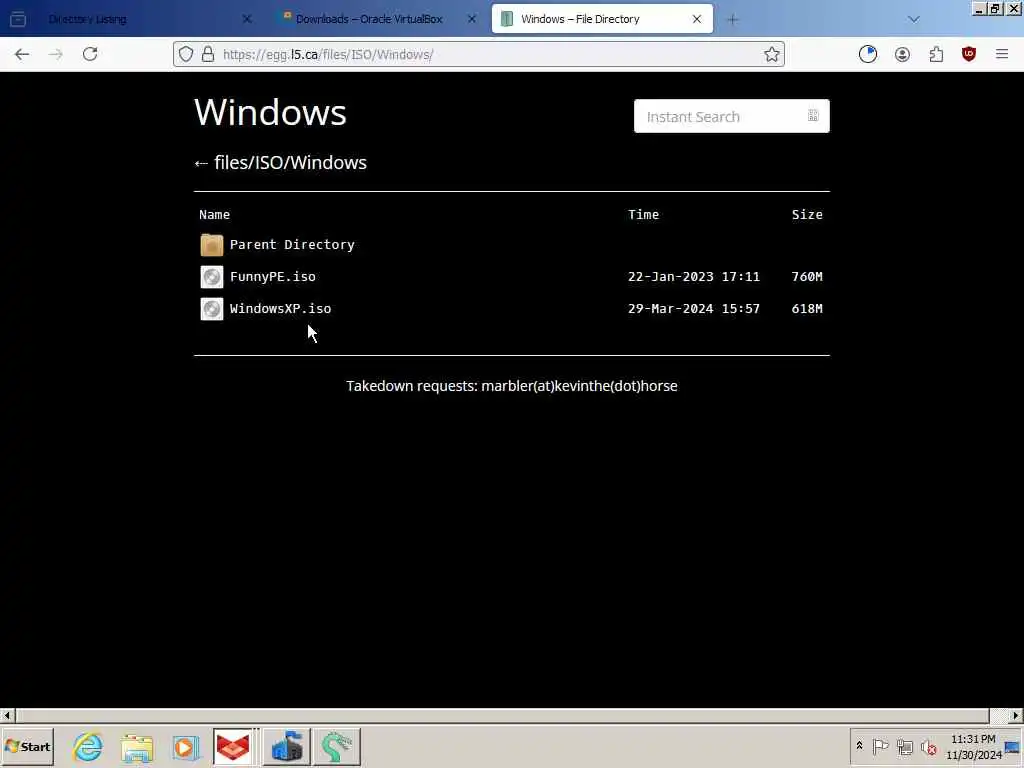Screen dimensions: 1024x768
Task: Open the uBlock Origin shield icon
Action: 969,54
